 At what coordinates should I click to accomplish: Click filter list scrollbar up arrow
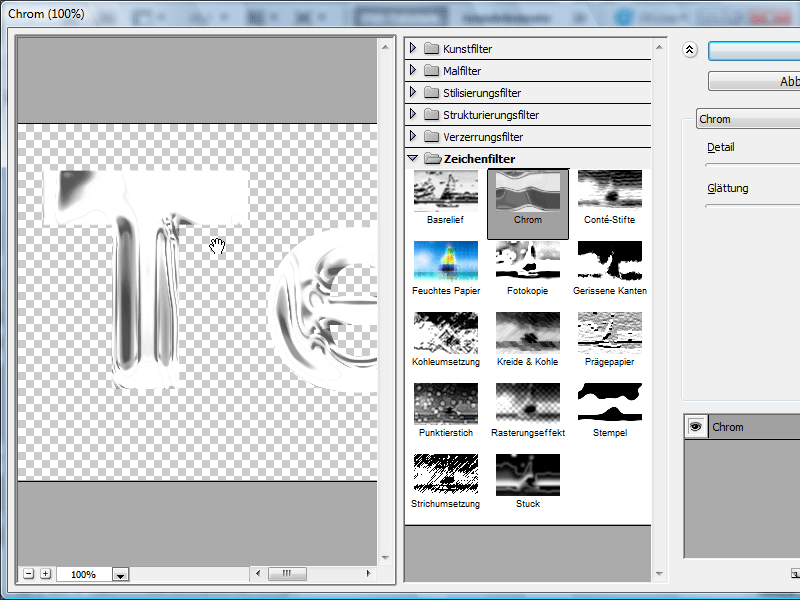point(659,47)
